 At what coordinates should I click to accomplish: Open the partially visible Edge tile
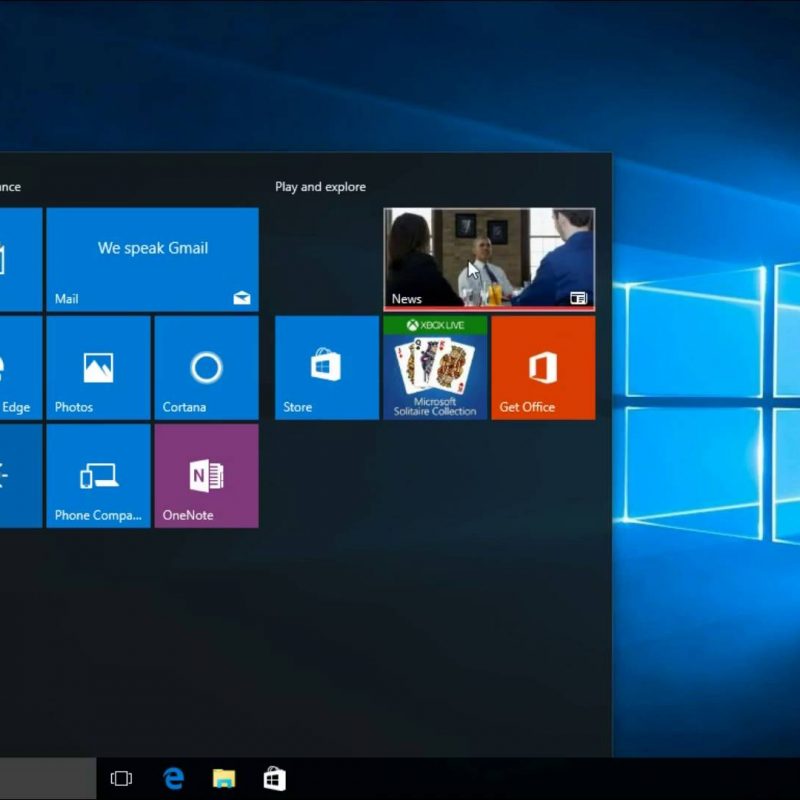point(20,367)
